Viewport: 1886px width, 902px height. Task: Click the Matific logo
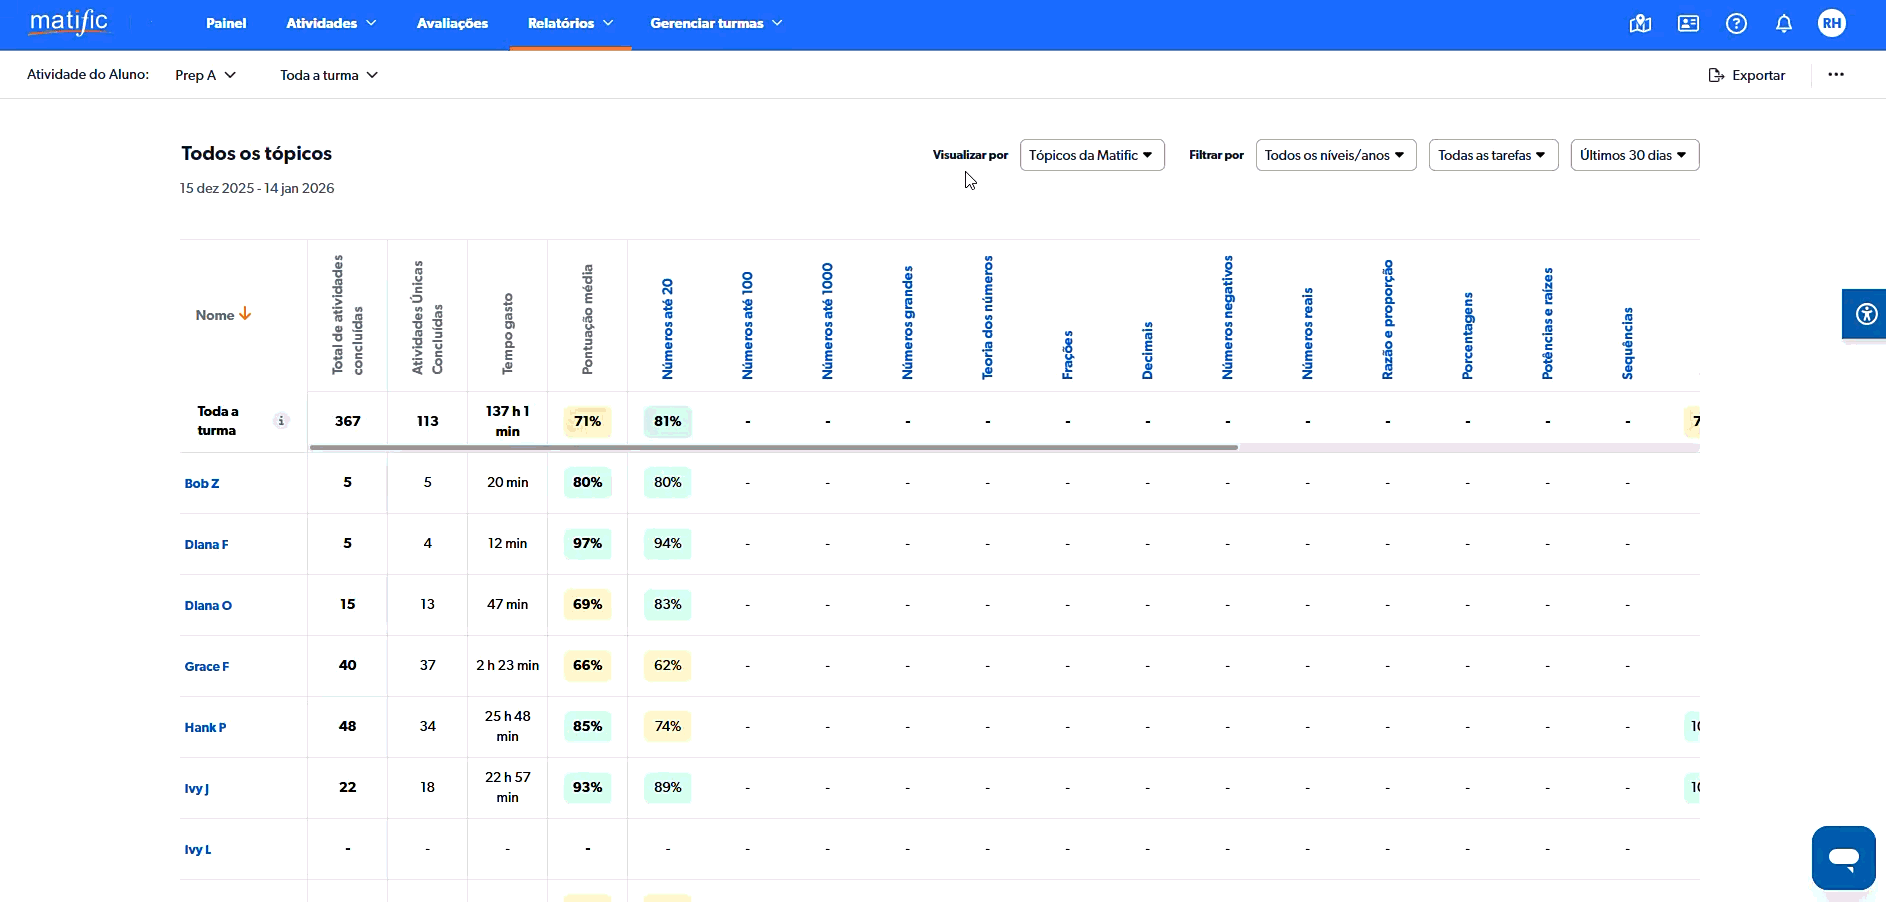(x=69, y=23)
